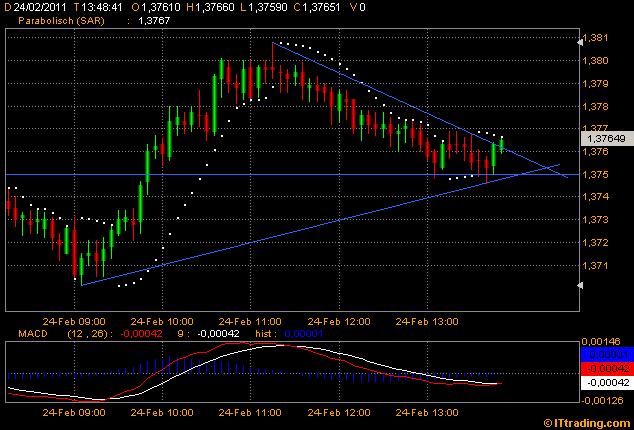Click the 1,381 price axis label

coord(596,38)
